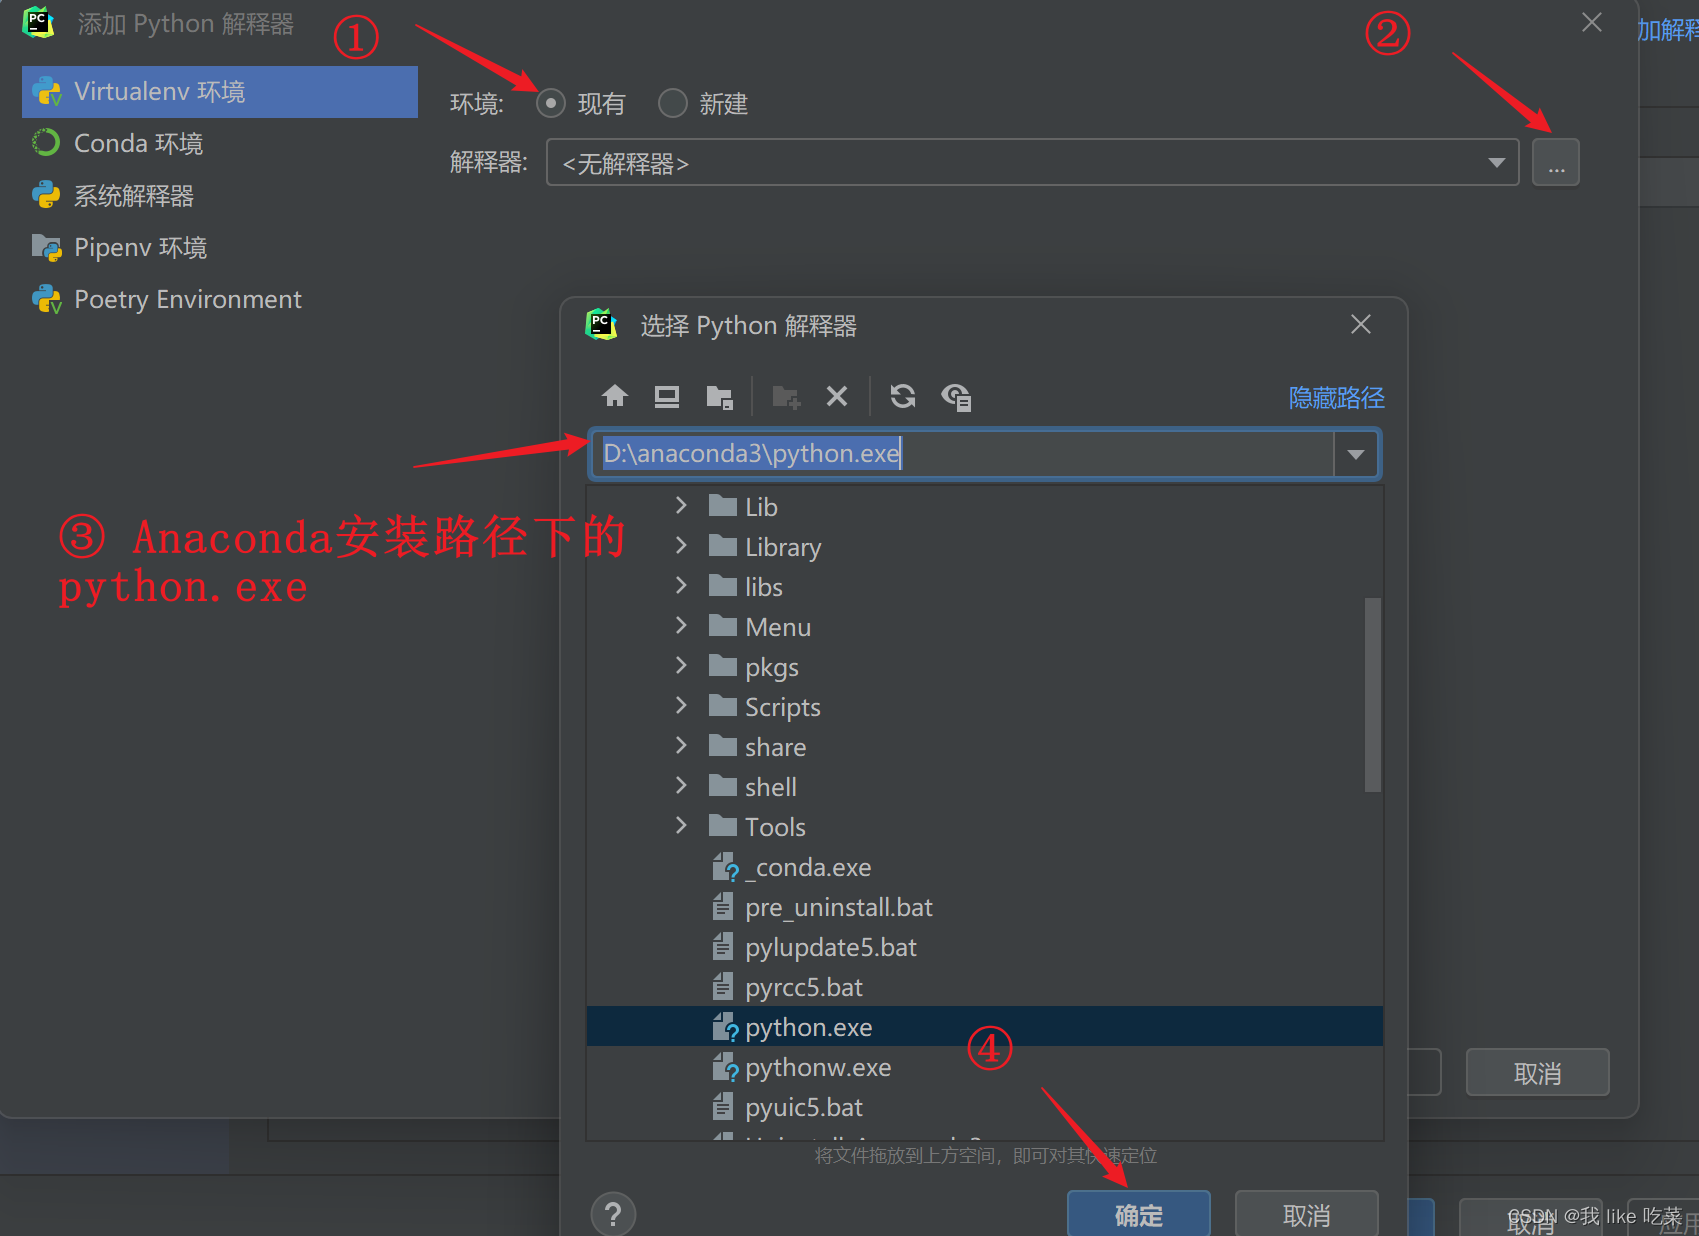This screenshot has width=1699, height=1236.
Task: Select the Tools folder row
Action: point(985,827)
